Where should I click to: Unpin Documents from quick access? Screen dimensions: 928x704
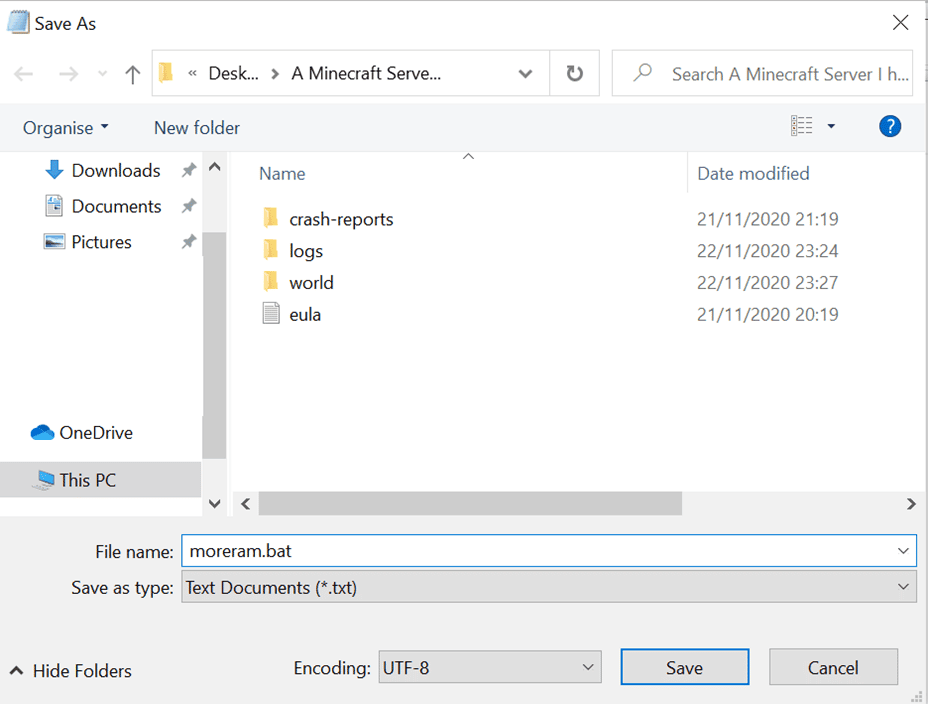[x=188, y=207]
